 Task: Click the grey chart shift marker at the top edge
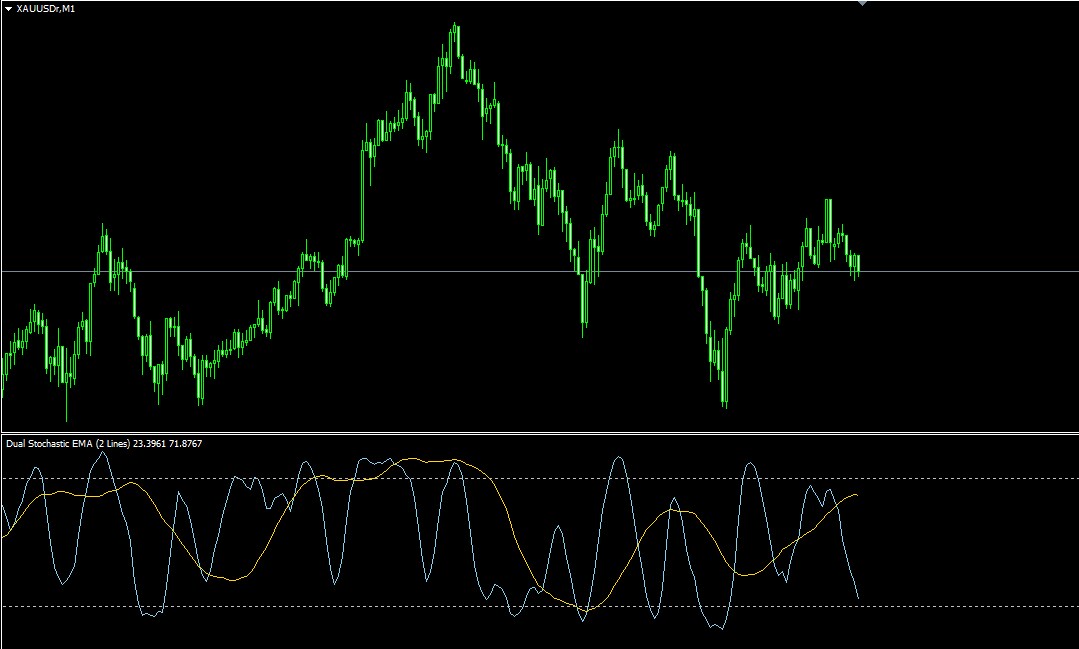[862, 3]
